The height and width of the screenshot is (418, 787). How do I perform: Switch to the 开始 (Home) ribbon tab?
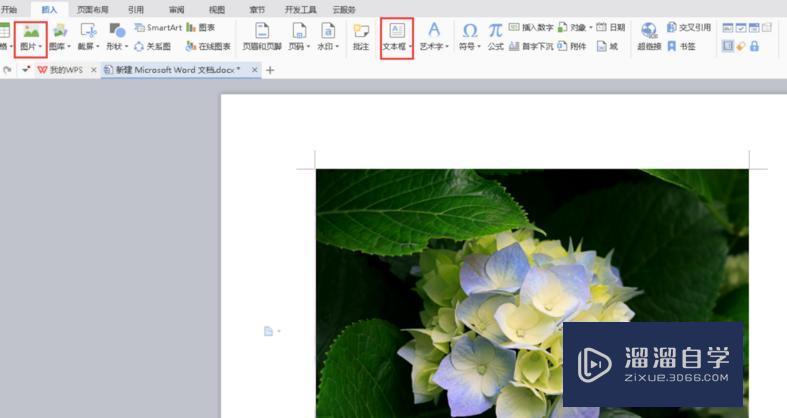tap(9, 10)
